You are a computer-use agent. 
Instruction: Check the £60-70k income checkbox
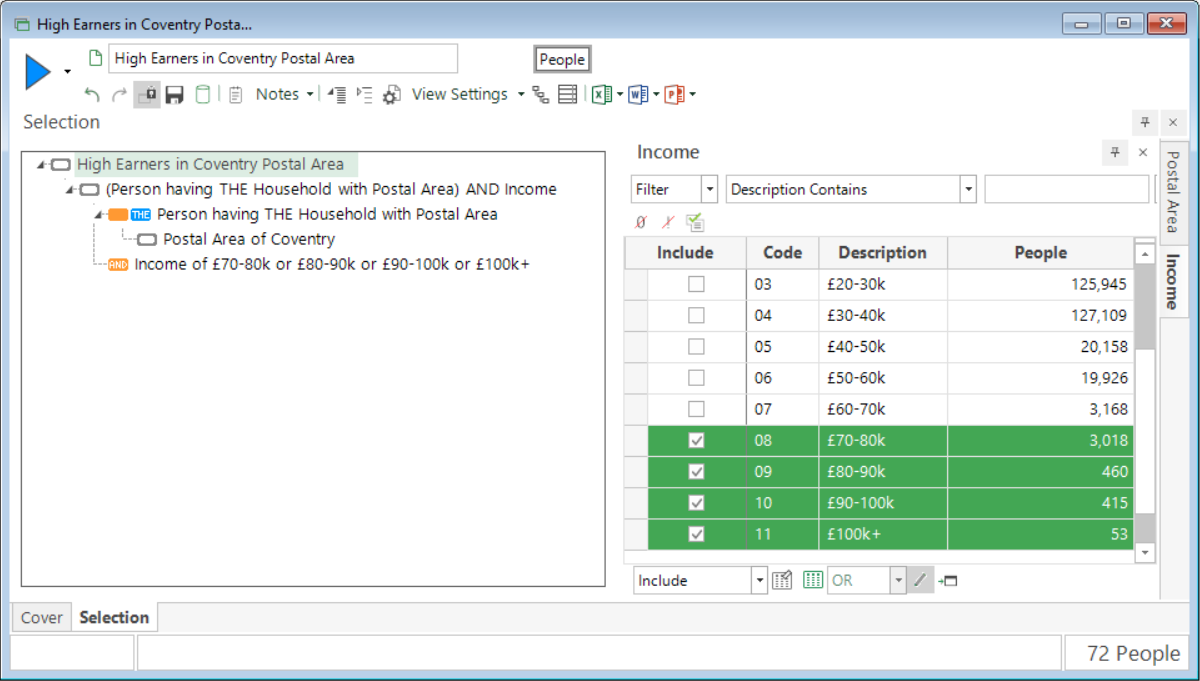click(697, 409)
